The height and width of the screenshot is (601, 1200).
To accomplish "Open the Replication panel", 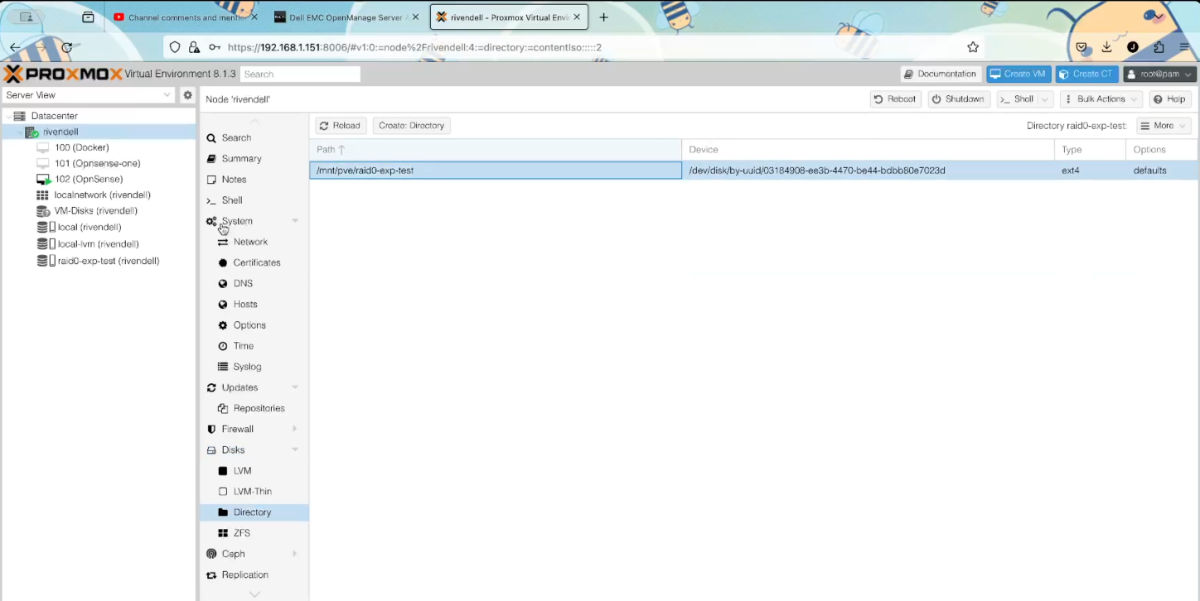I will [x=246, y=574].
